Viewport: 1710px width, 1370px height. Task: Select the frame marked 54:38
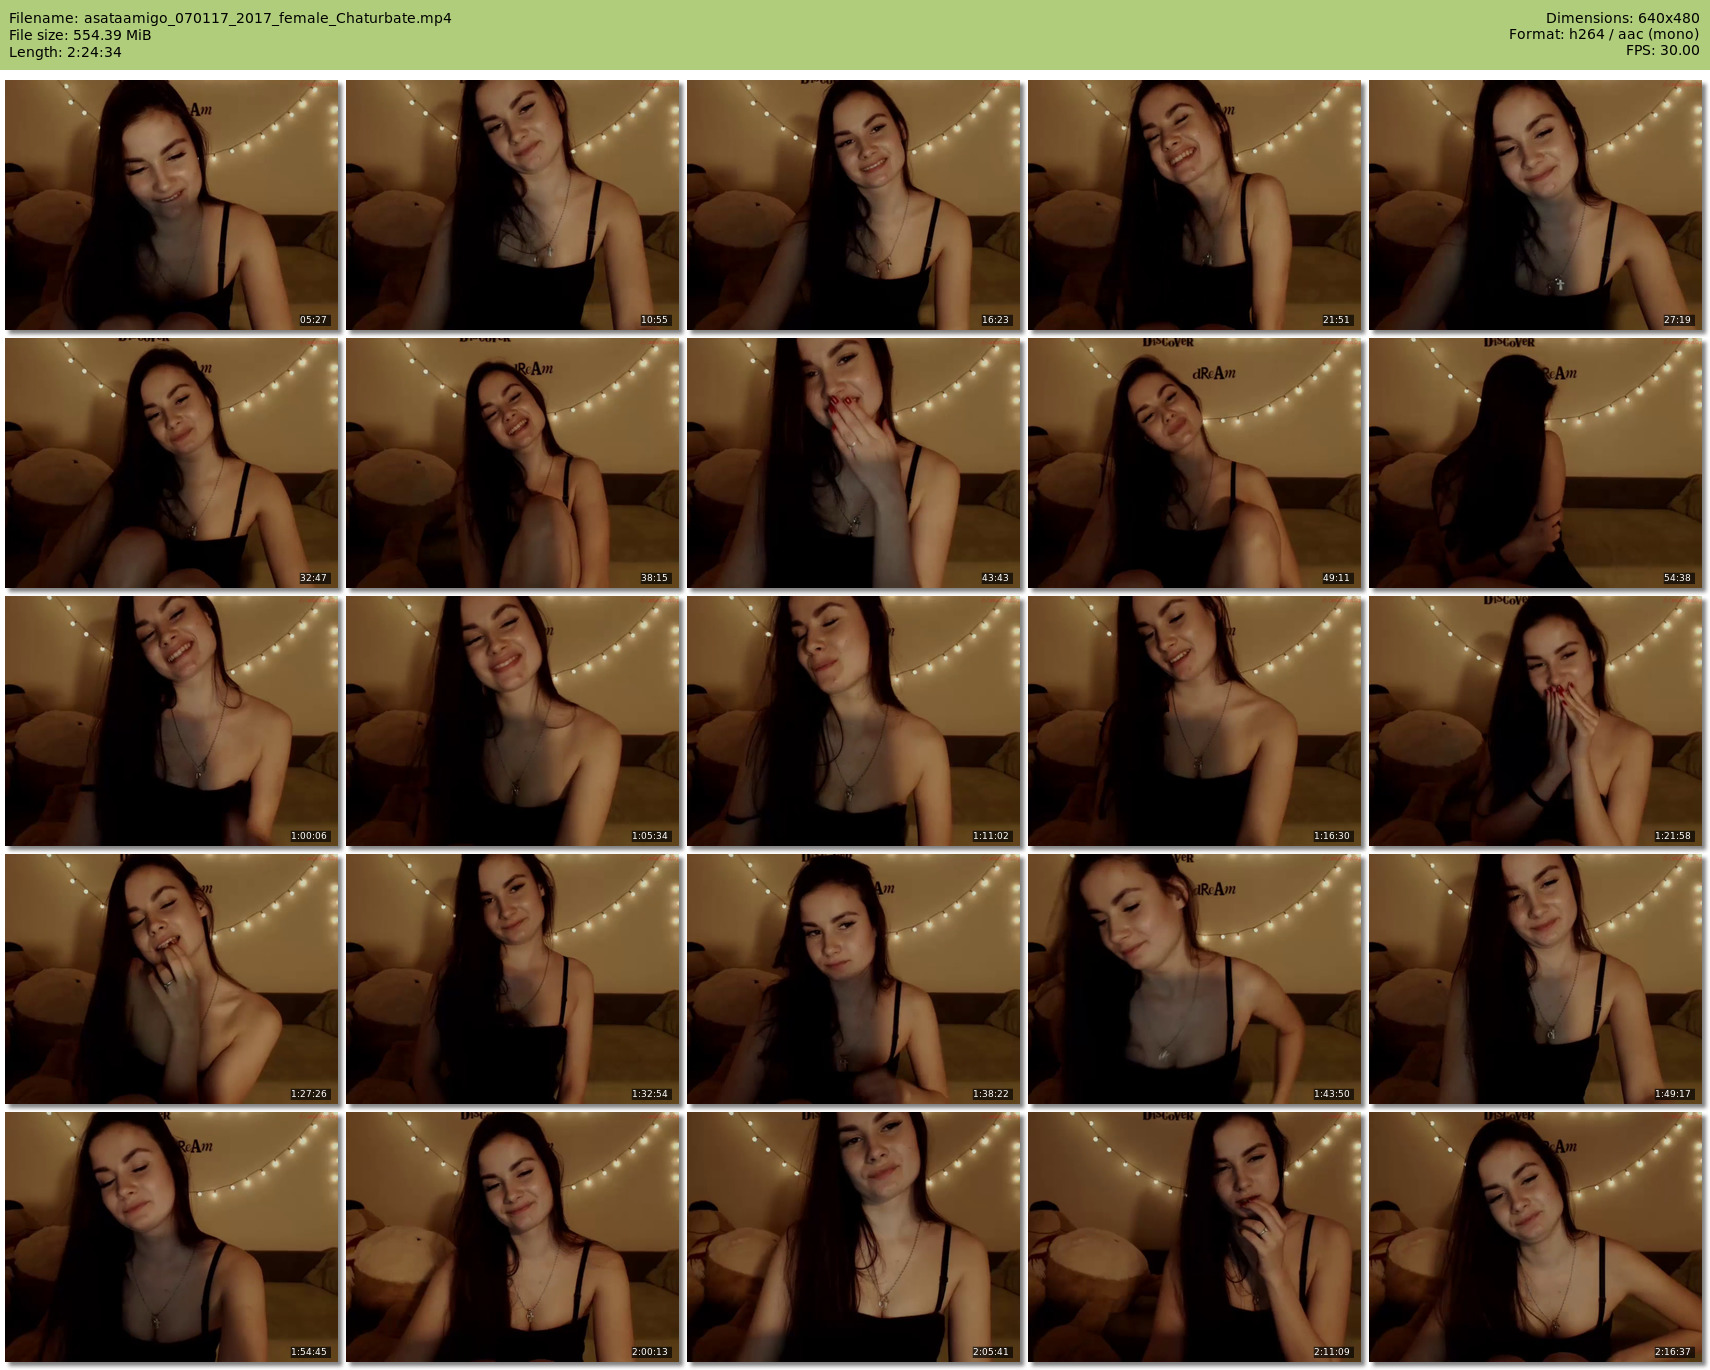pyautogui.click(x=1536, y=463)
